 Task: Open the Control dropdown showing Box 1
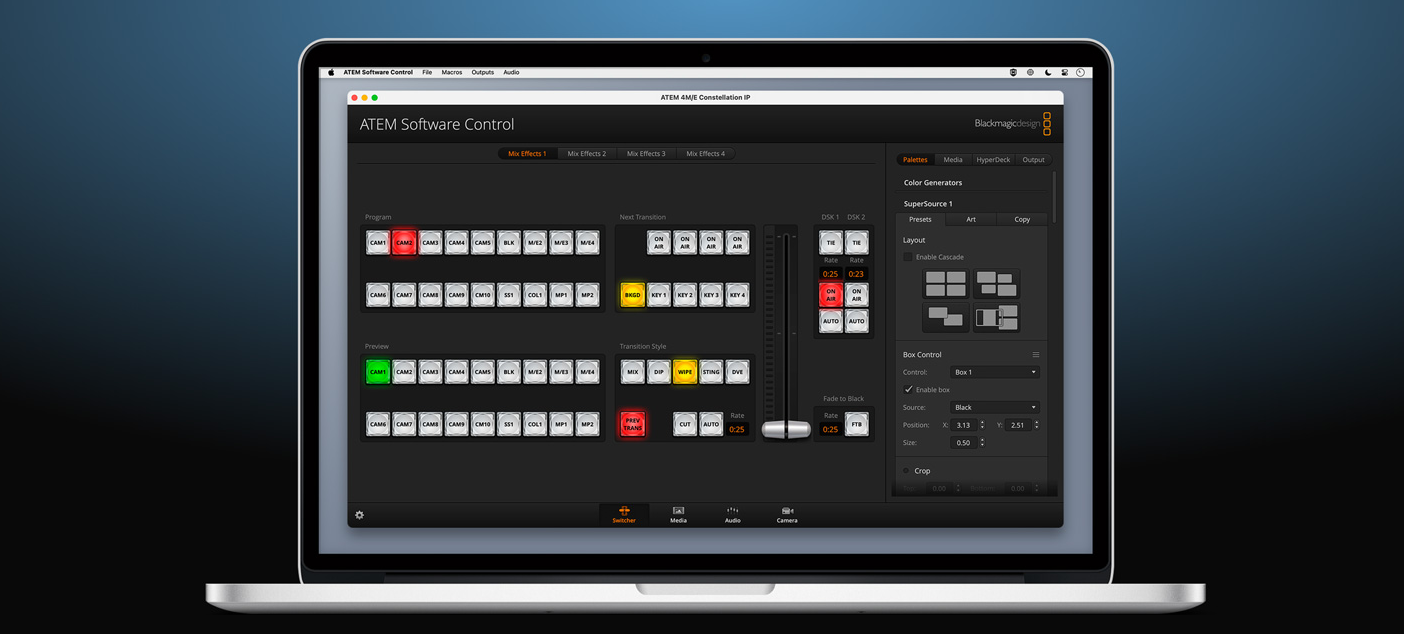tap(994, 372)
